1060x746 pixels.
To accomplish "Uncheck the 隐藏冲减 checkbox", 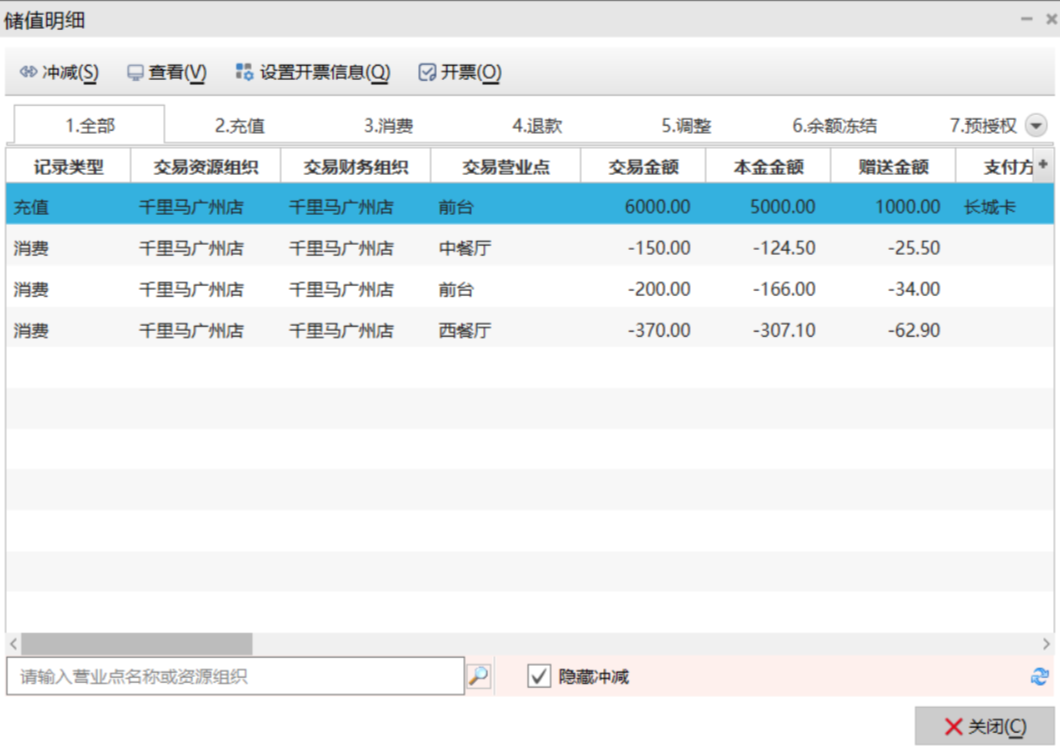I will 539,677.
